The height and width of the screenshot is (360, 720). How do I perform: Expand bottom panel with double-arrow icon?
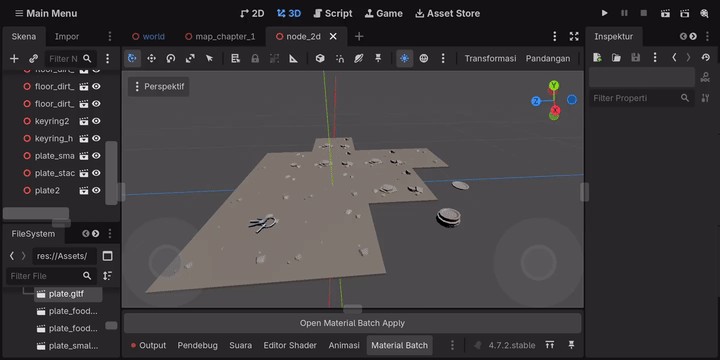tap(550, 345)
